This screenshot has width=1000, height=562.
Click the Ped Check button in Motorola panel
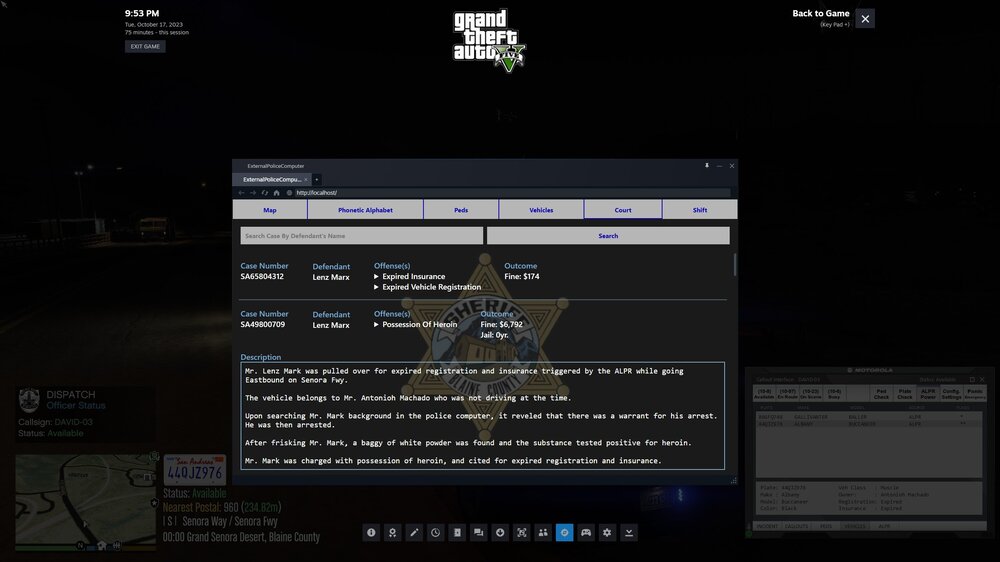point(881,394)
